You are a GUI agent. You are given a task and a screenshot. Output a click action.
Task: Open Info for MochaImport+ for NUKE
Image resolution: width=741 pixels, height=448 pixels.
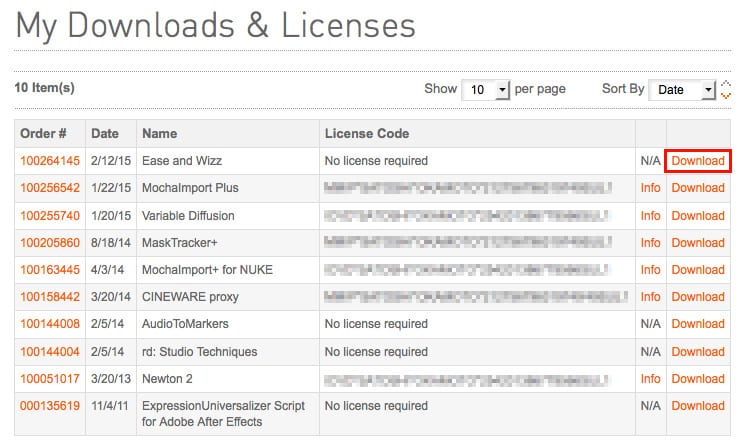click(x=650, y=269)
